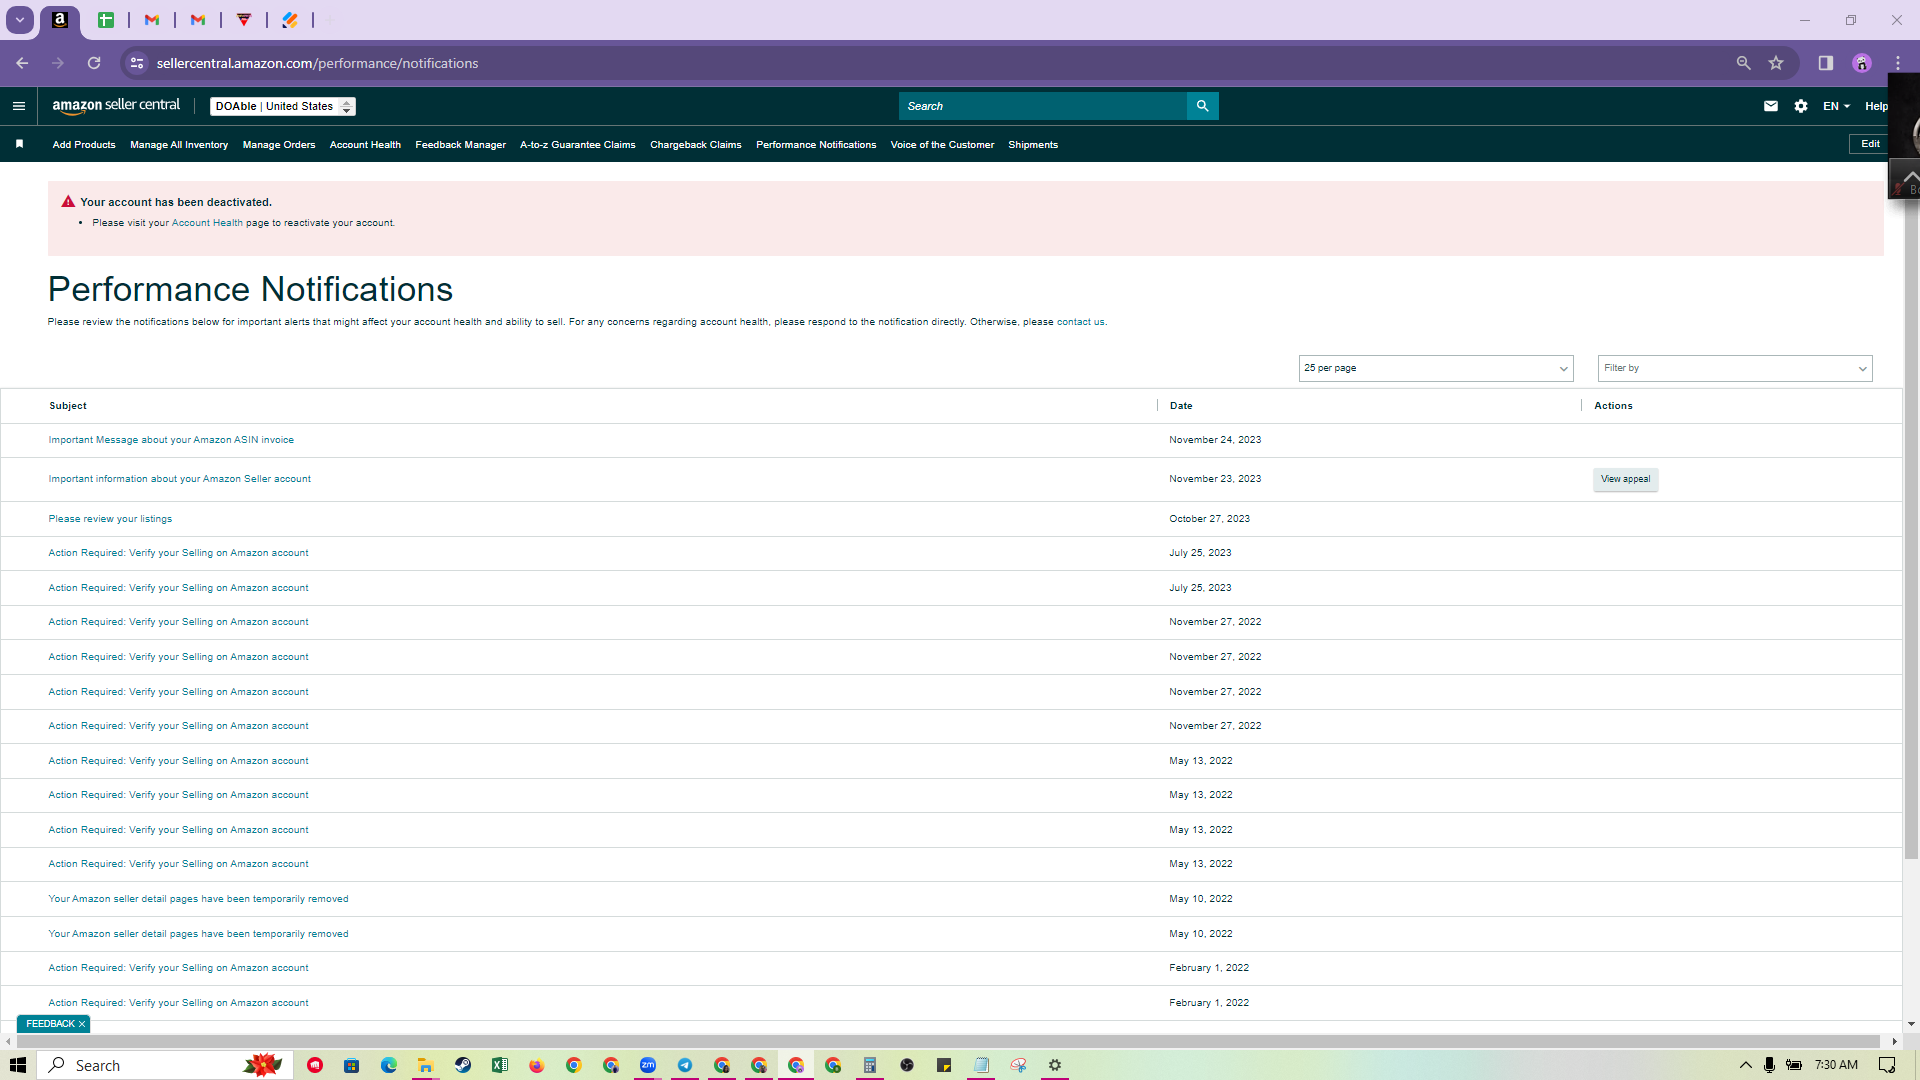Screen dimensions: 1920x1080
Task: Open Steam from the taskbar
Action: pyautogui.click(x=463, y=1065)
